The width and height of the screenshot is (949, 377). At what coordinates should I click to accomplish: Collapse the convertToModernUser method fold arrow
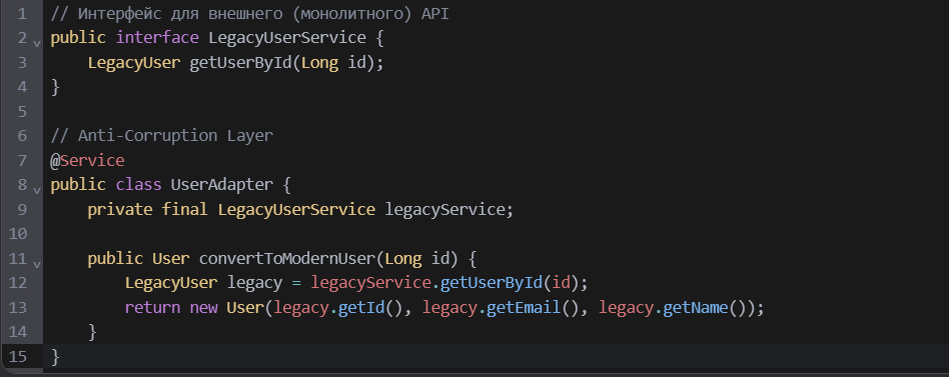(x=37, y=264)
